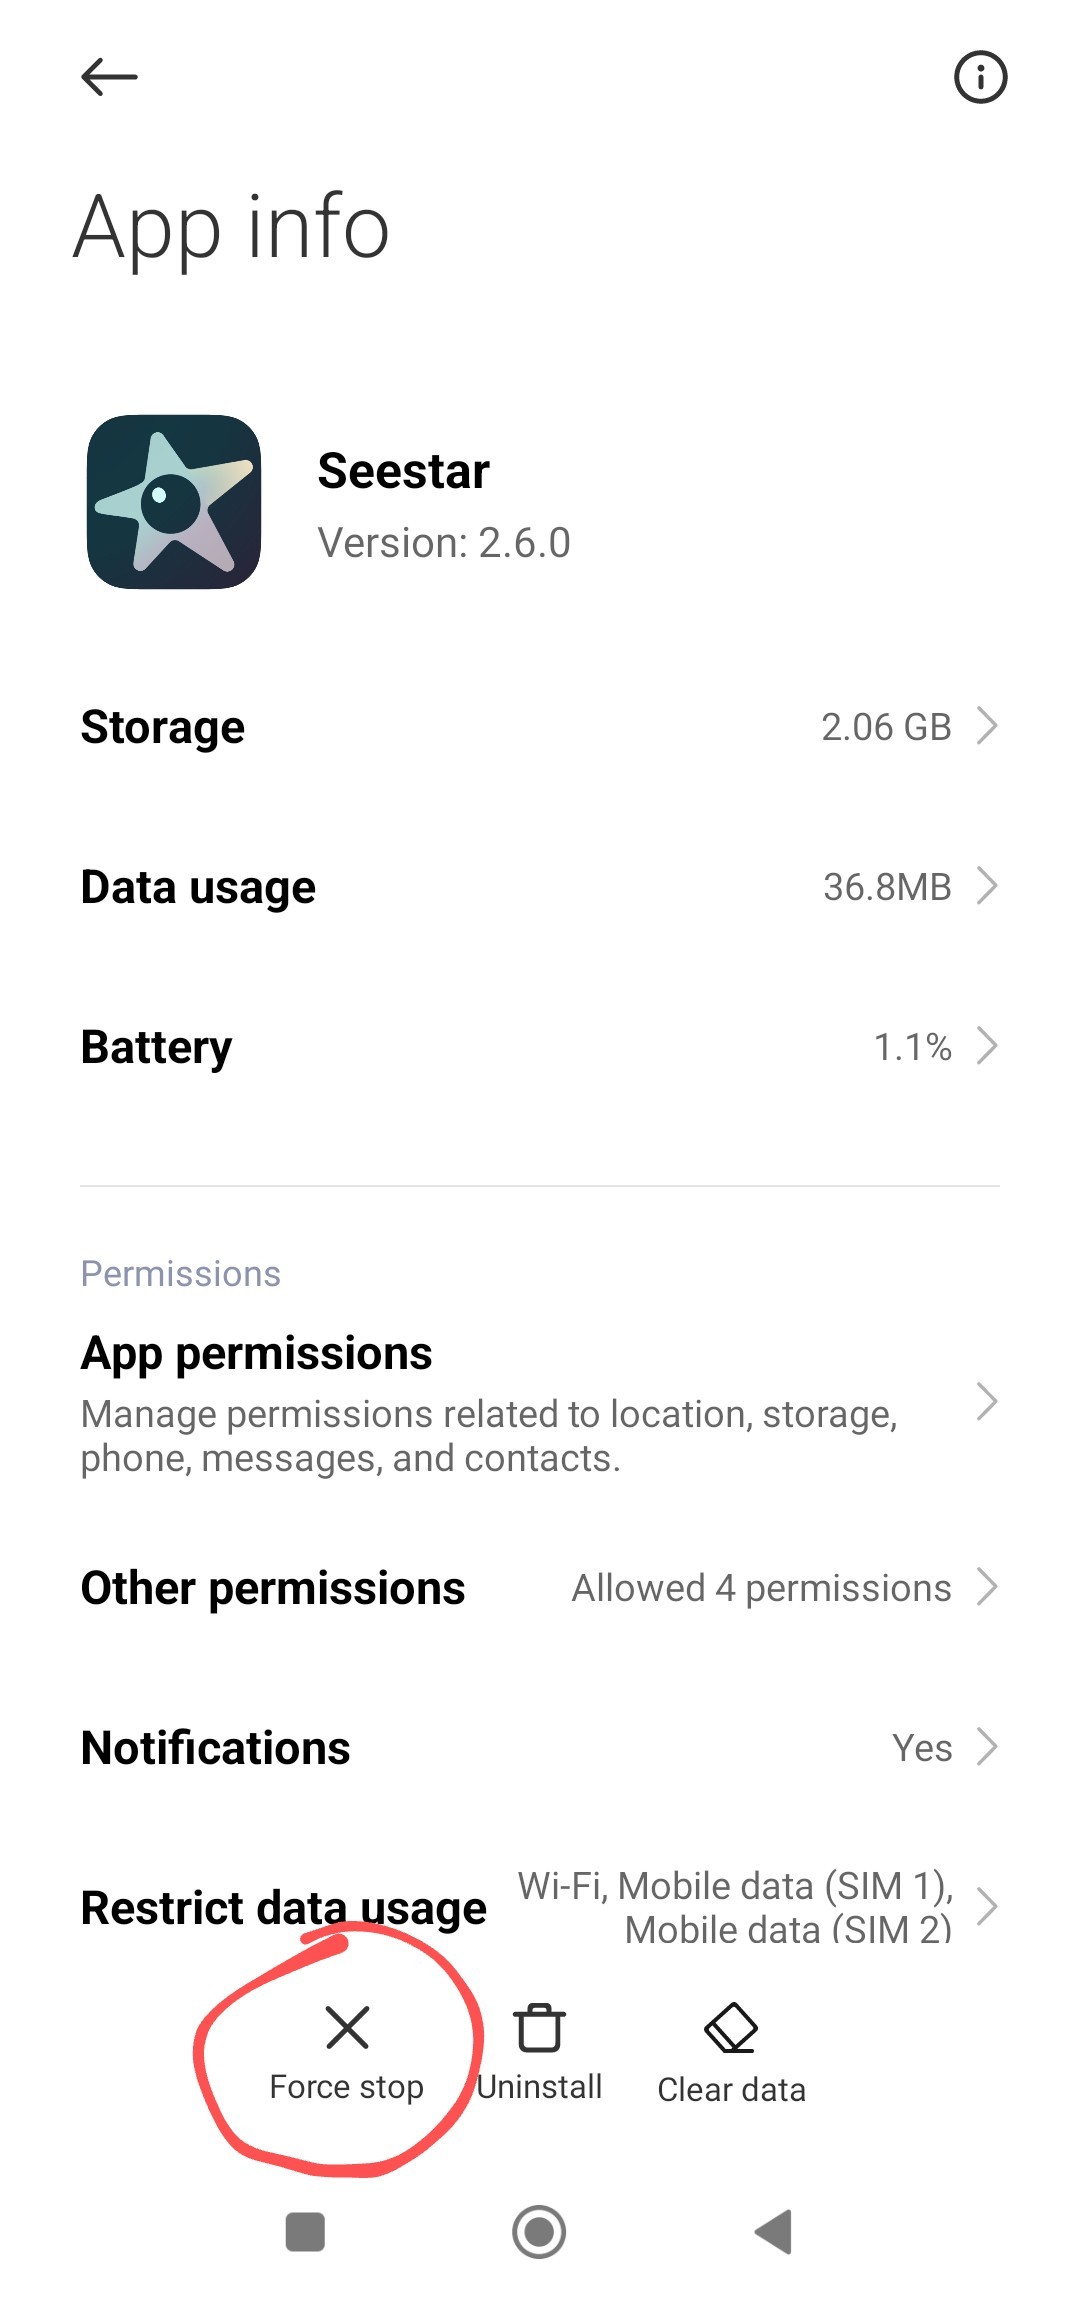Open Restrict data usage setting
Image resolution: width=1080 pixels, height=2297 pixels.
(x=540, y=1908)
